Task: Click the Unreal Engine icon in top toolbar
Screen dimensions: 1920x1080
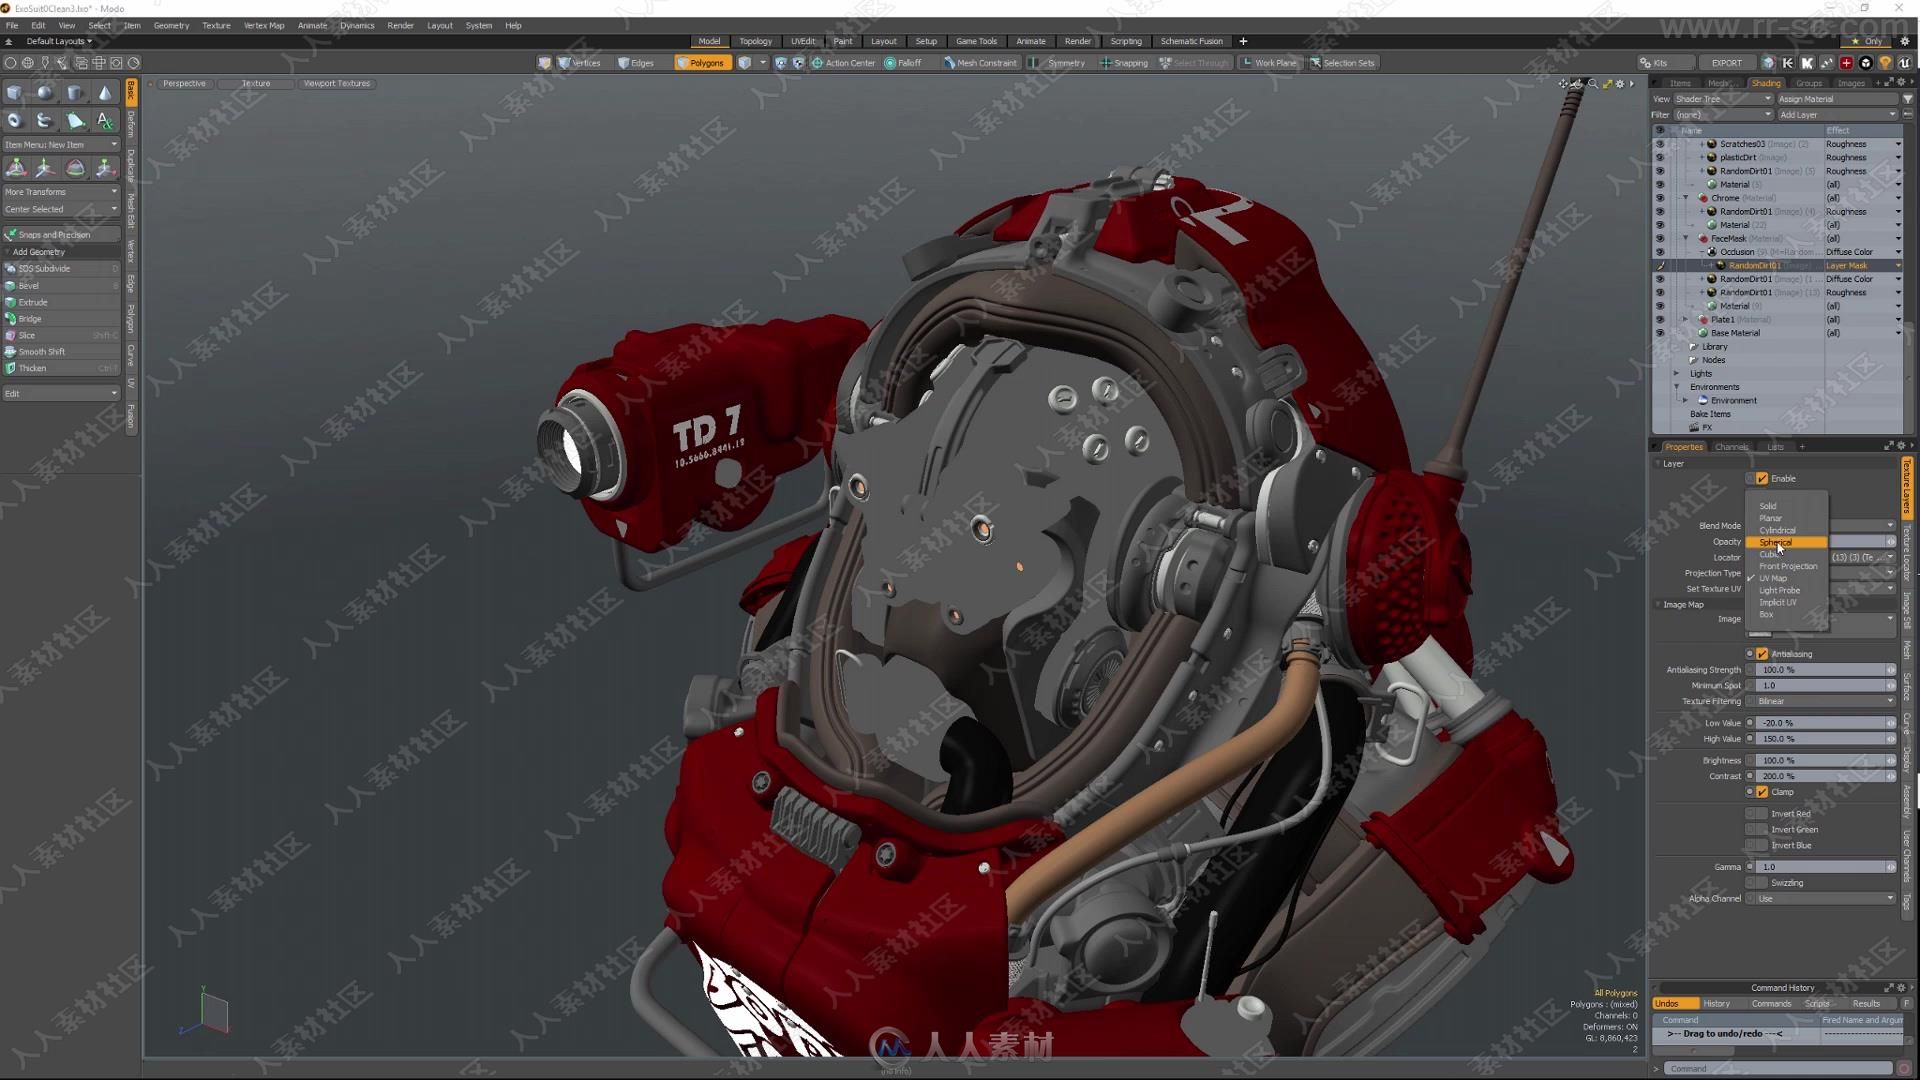Action: coord(1904,62)
